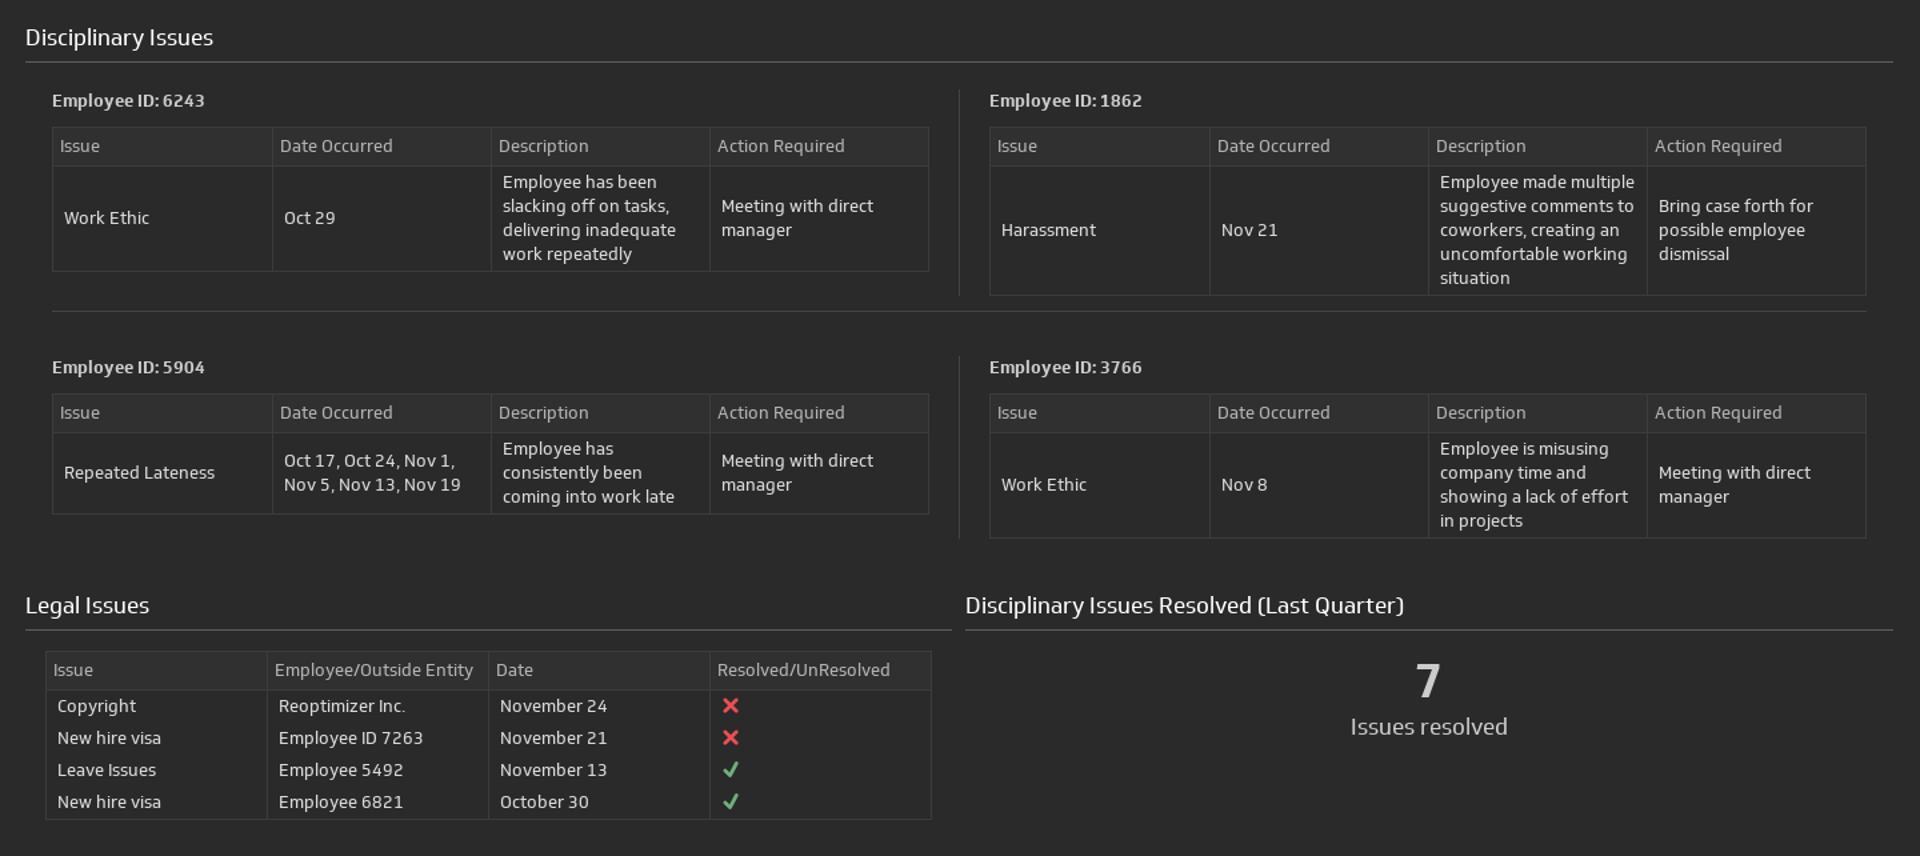Viewport: 1920px width, 856px height.
Task: Click New hire visa in Employee 6821 row
Action: coord(156,802)
